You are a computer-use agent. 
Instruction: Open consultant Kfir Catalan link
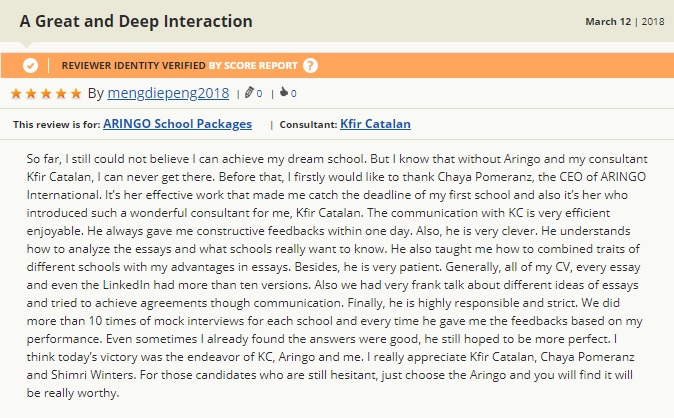[x=375, y=124]
